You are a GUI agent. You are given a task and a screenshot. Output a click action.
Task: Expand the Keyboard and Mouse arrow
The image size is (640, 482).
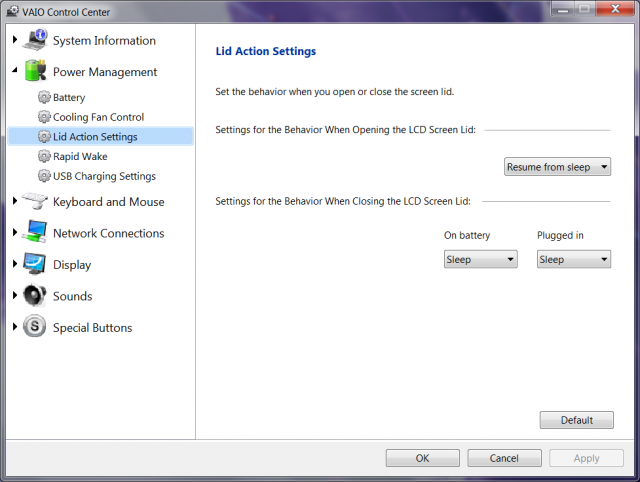(15, 201)
